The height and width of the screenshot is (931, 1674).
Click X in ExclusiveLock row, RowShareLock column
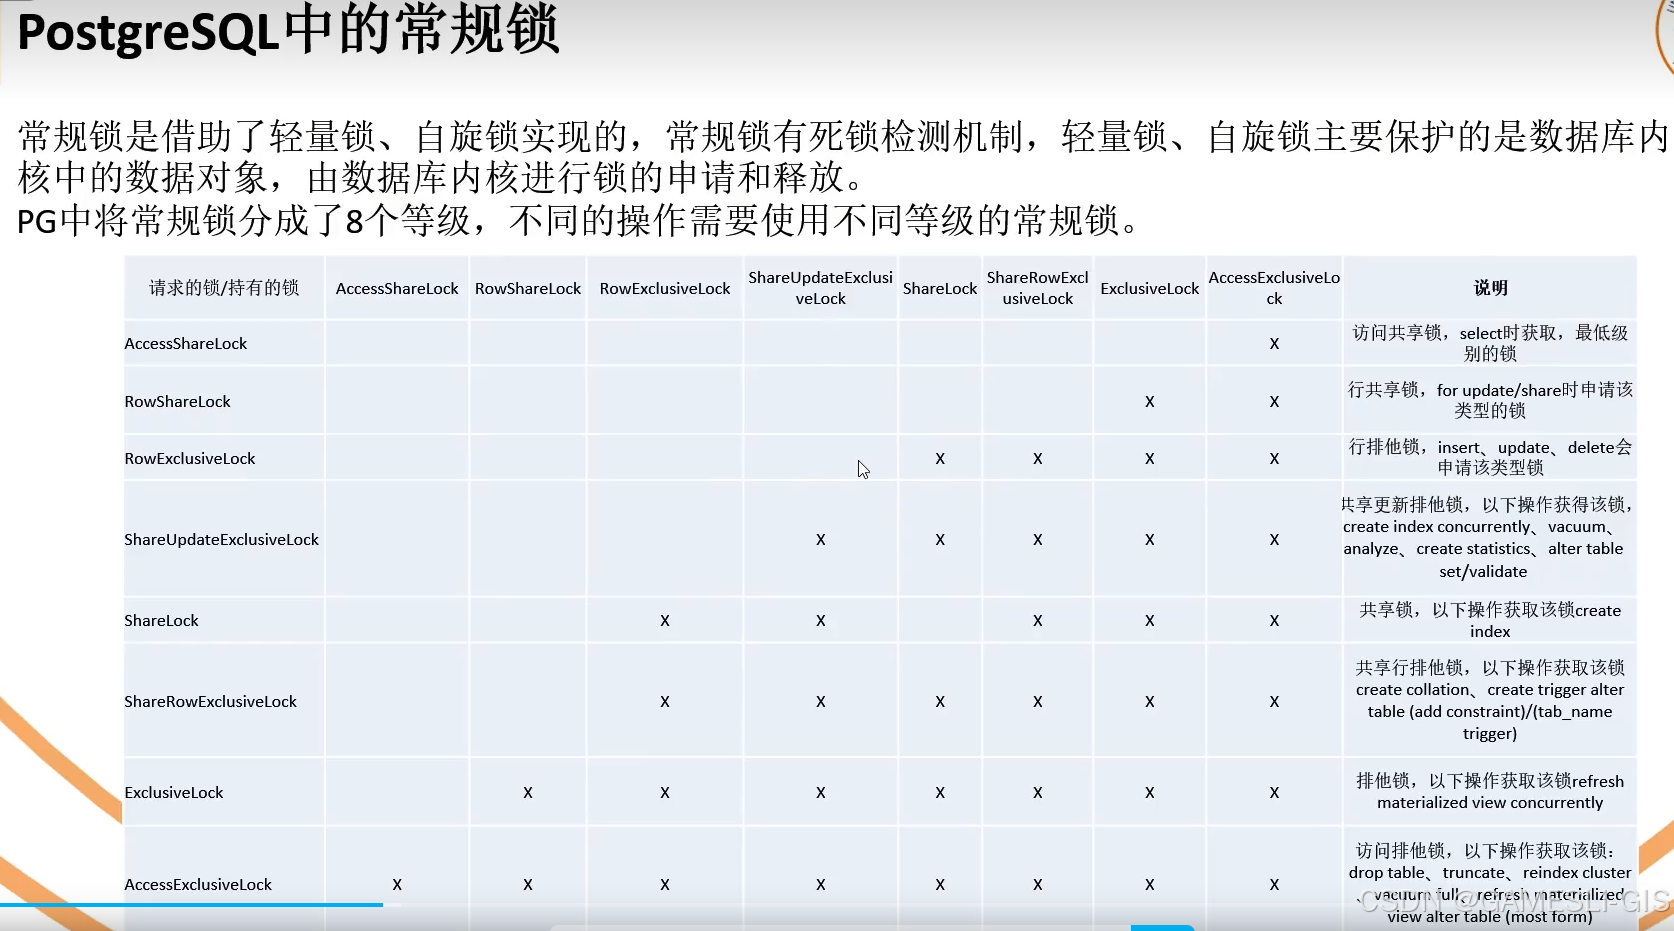coord(528,793)
